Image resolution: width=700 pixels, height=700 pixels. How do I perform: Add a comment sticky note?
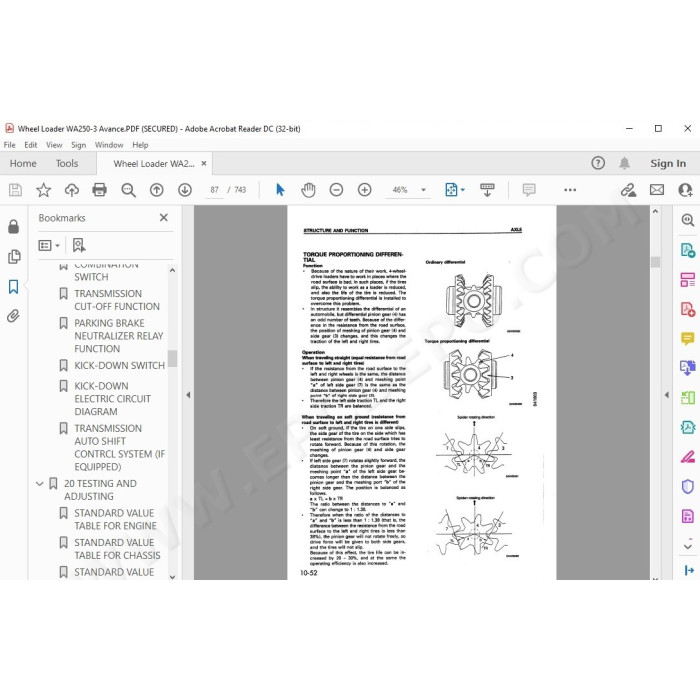tap(529, 190)
